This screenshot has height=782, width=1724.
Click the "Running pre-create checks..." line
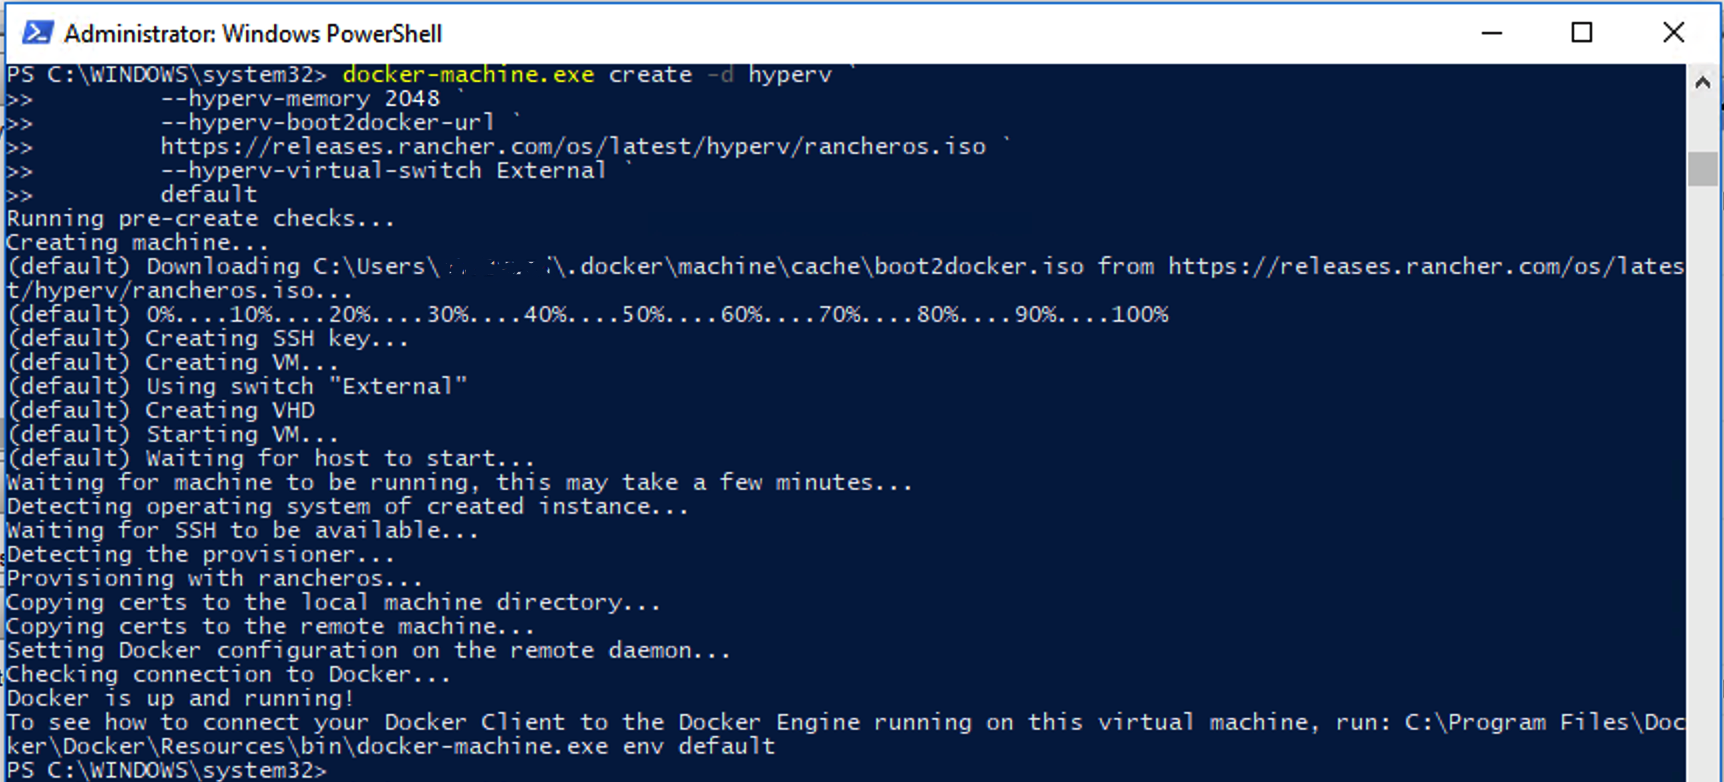200,219
